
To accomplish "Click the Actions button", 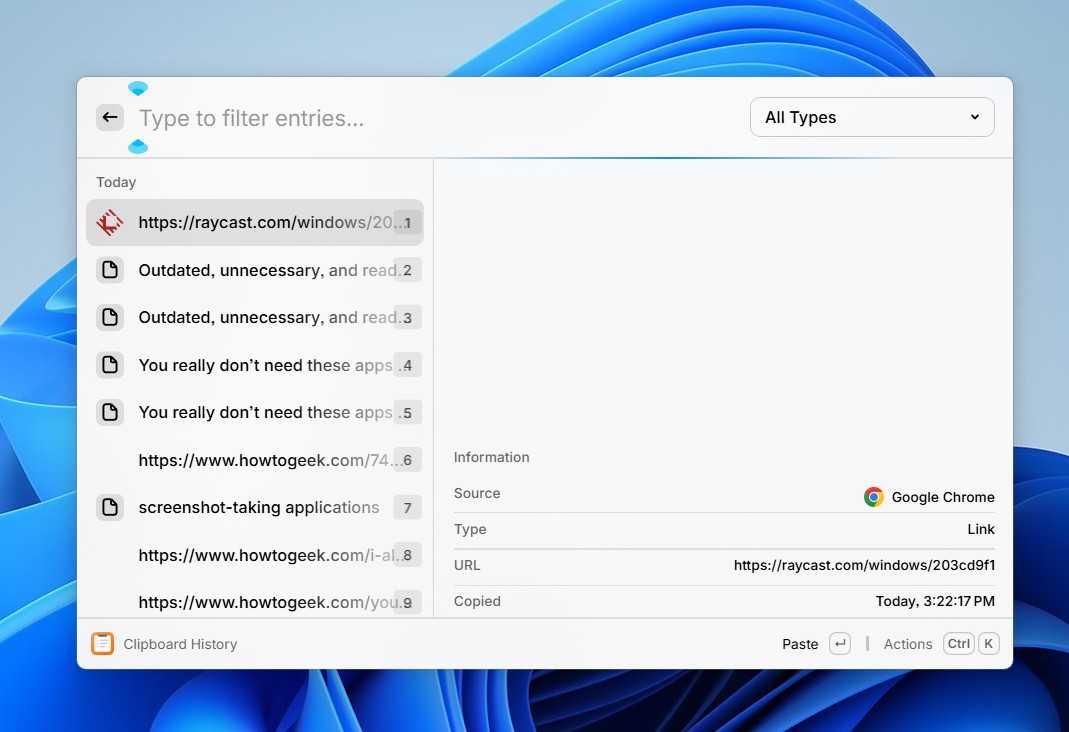I will coord(907,643).
